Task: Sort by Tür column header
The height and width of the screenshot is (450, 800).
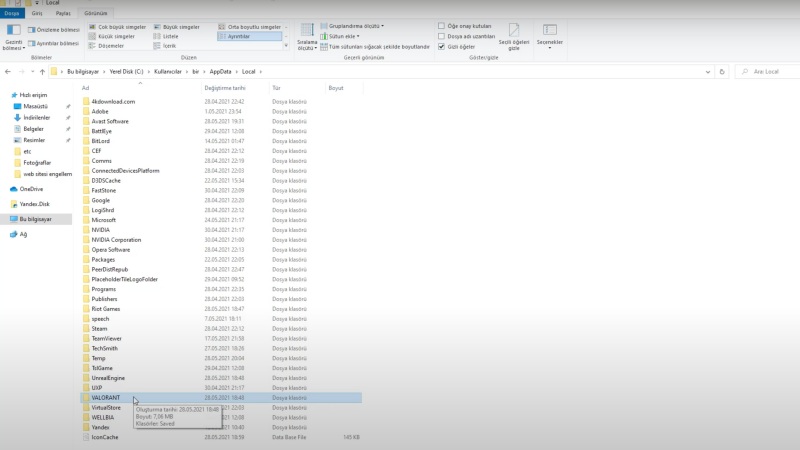Action: click(297, 88)
